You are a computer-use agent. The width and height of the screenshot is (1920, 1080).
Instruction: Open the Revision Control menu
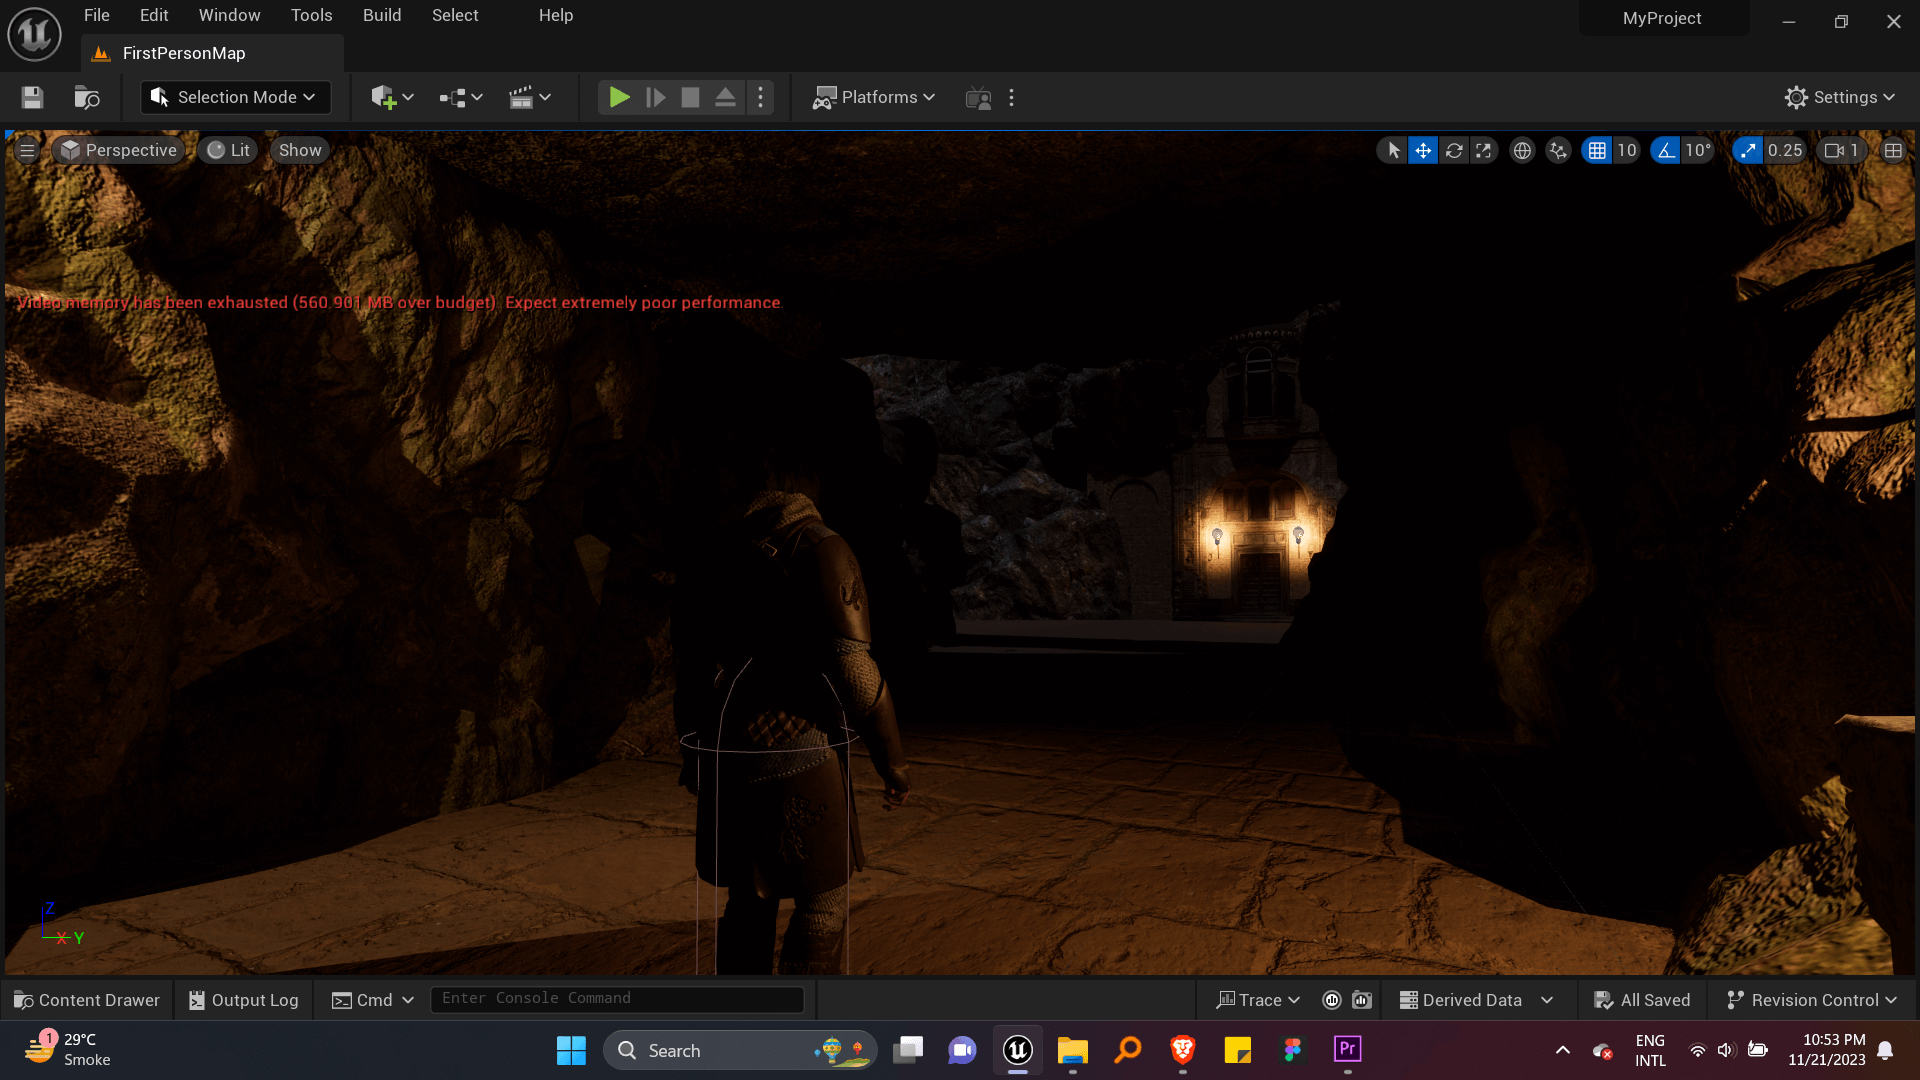(x=1811, y=1000)
